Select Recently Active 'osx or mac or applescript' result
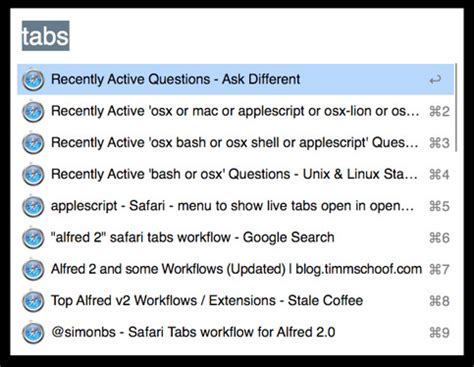The image size is (474, 367). click(235, 111)
